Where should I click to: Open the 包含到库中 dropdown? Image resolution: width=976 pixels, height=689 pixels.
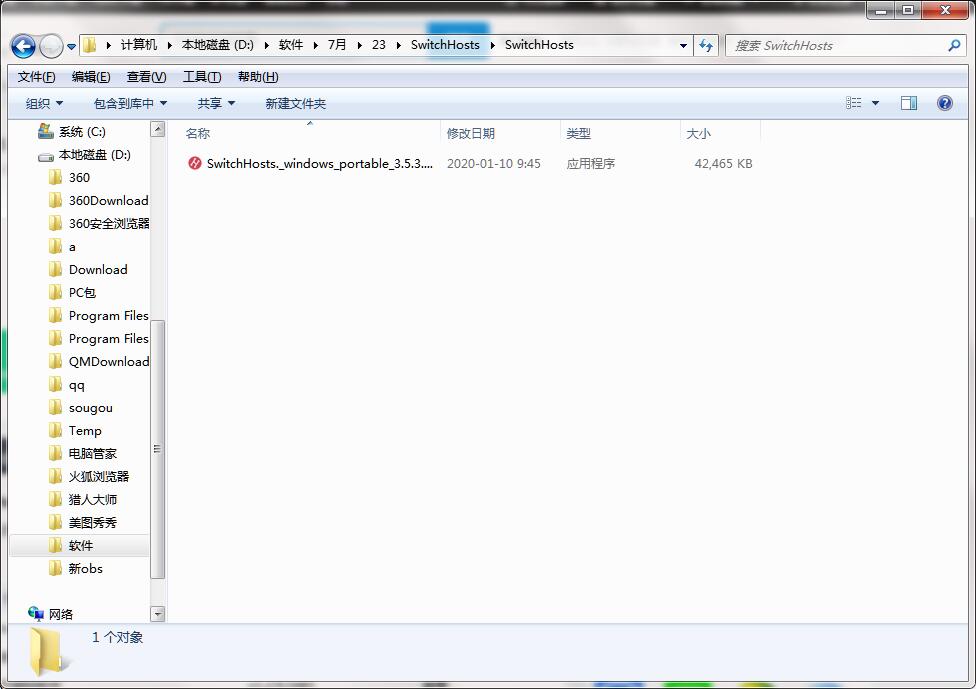tap(130, 103)
